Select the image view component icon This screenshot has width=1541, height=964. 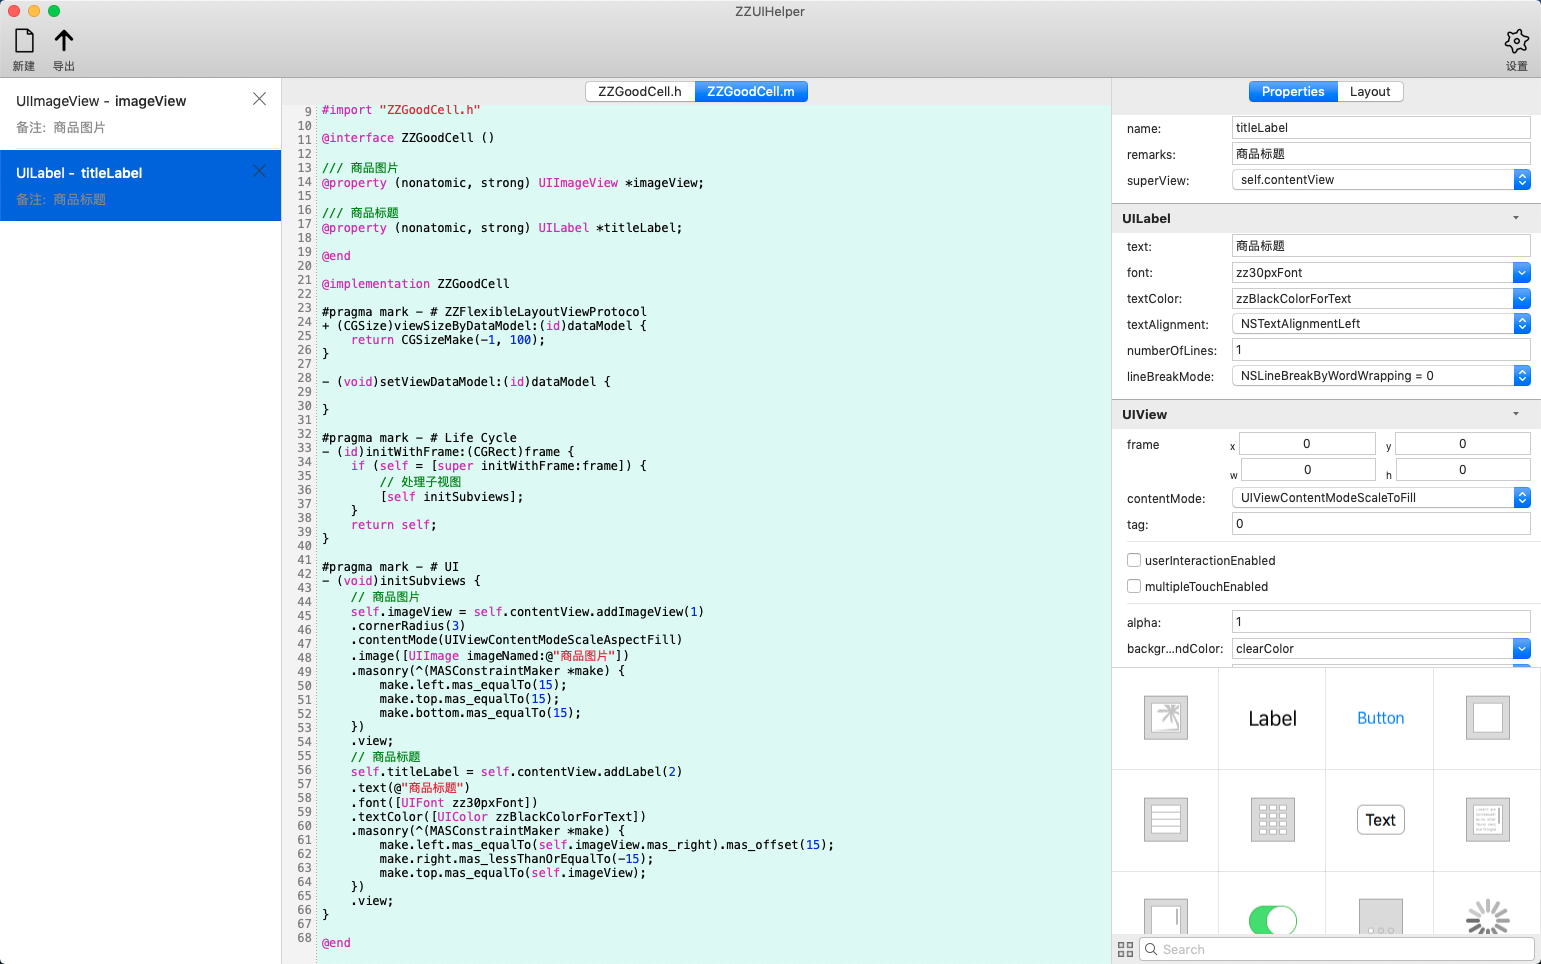(1165, 718)
